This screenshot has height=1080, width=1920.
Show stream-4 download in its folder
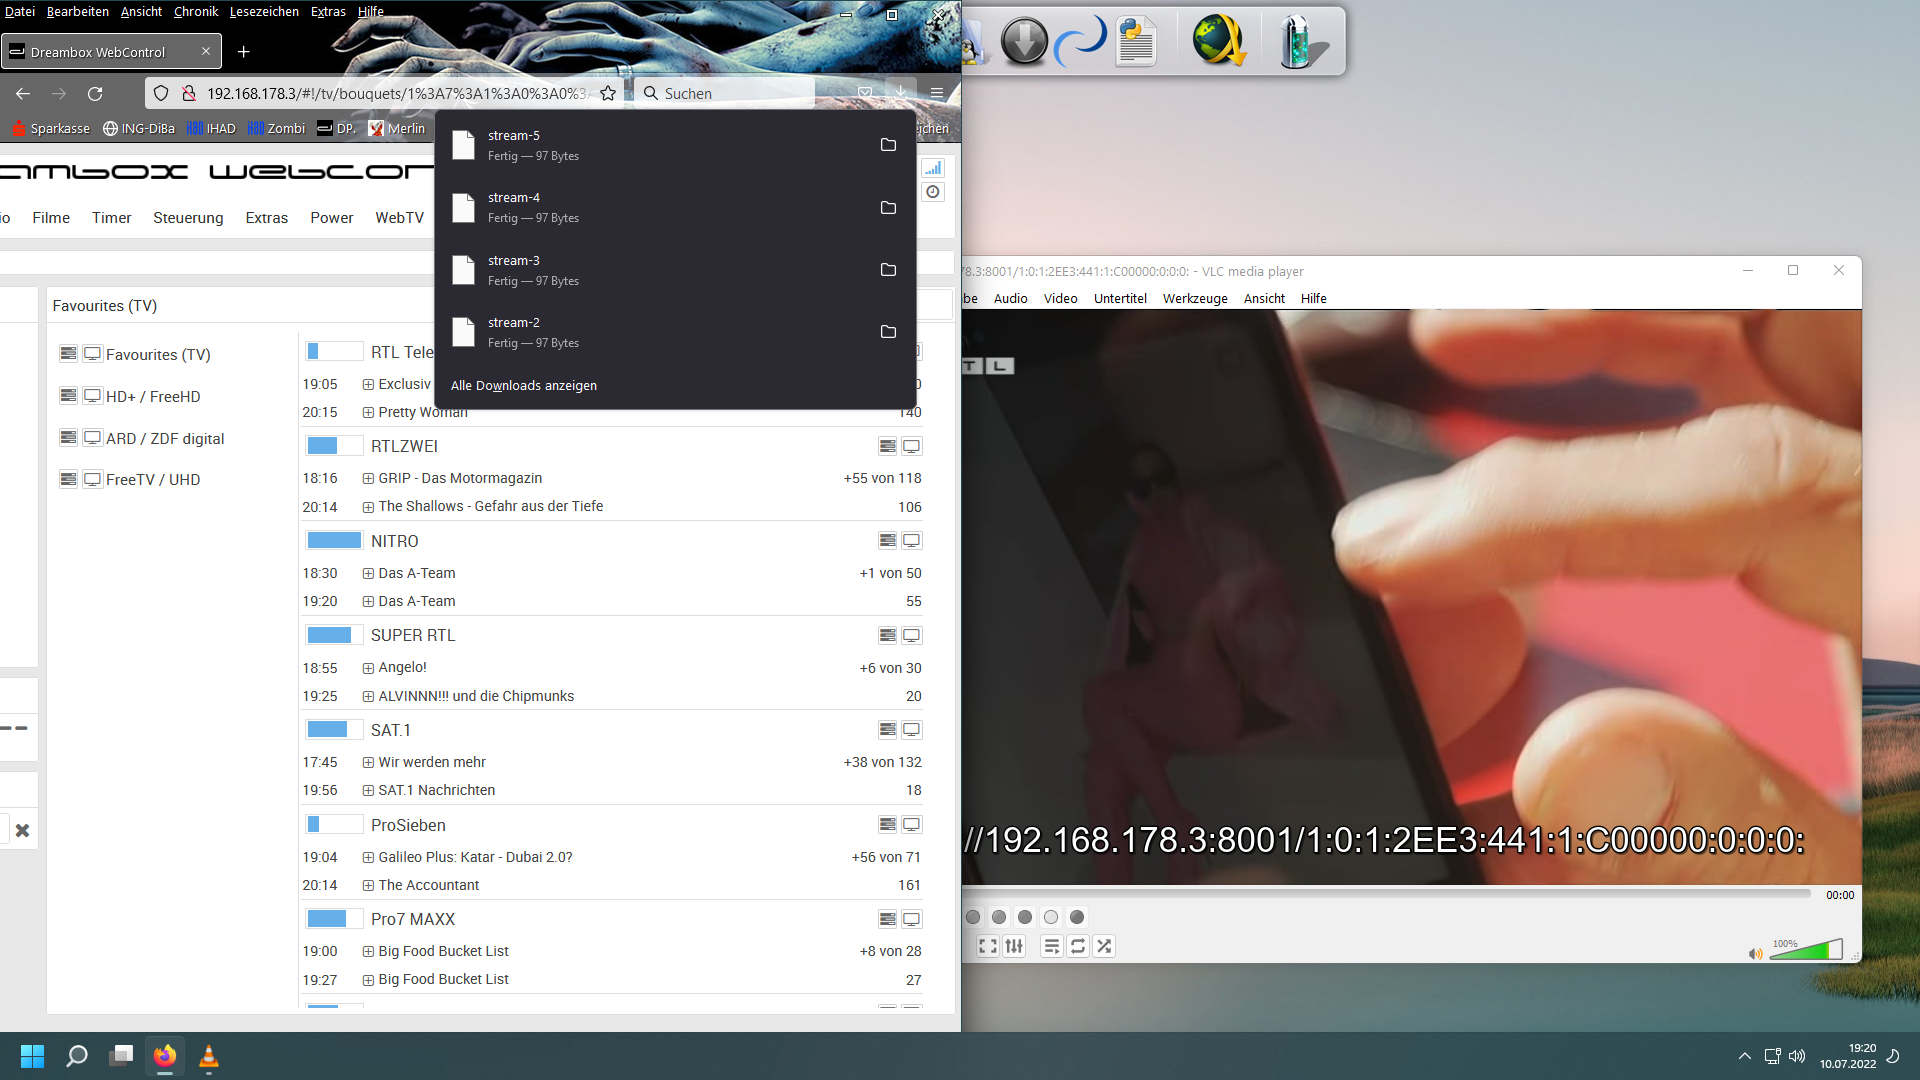[x=888, y=207]
